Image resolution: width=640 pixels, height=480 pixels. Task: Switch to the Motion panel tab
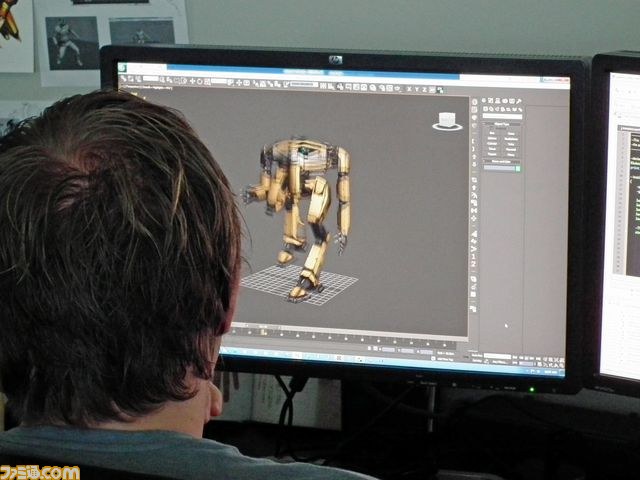pyautogui.click(x=505, y=101)
